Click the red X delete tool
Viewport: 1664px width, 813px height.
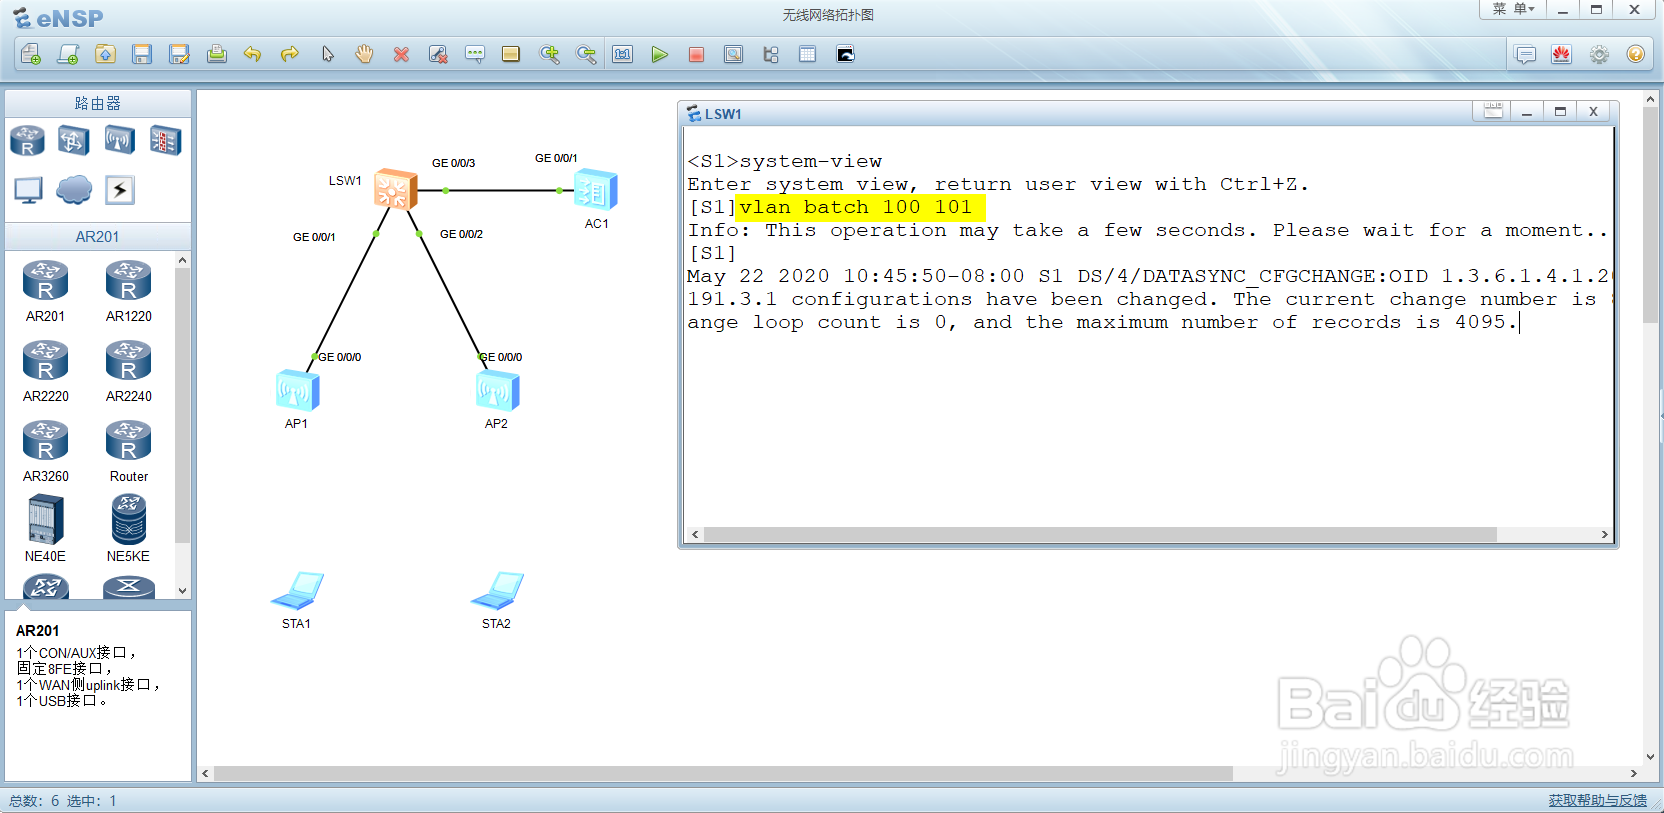(401, 54)
